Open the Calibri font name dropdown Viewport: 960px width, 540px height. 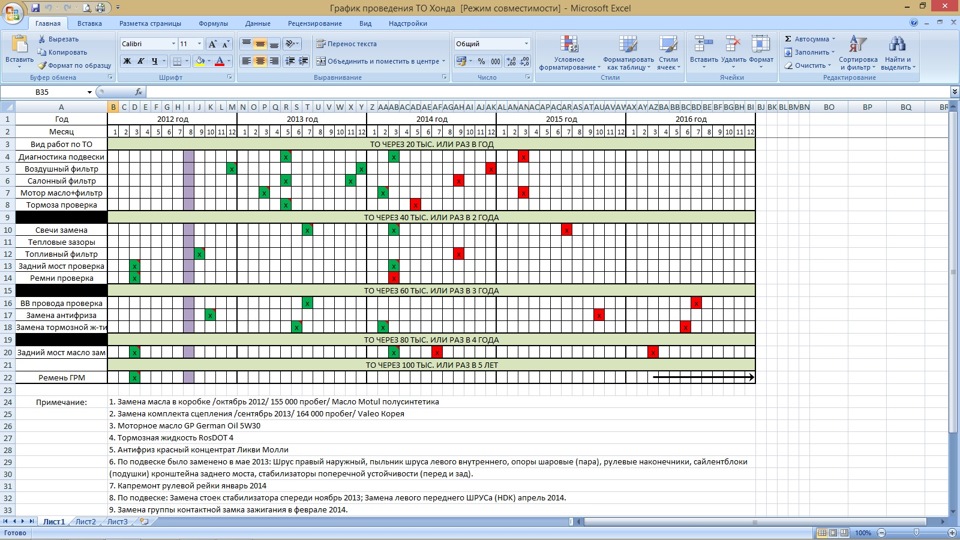pyautogui.click(x=173, y=44)
